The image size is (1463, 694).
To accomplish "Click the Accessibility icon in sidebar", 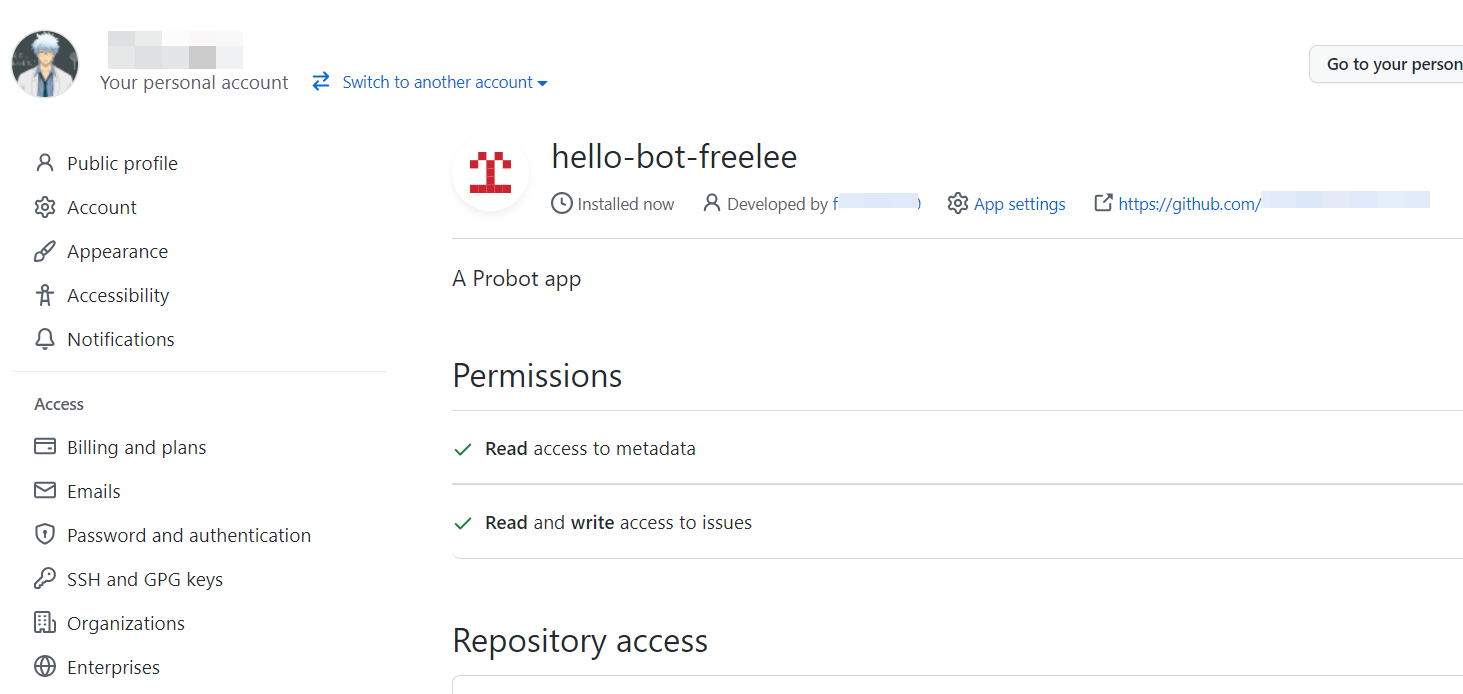I will pos(45,295).
